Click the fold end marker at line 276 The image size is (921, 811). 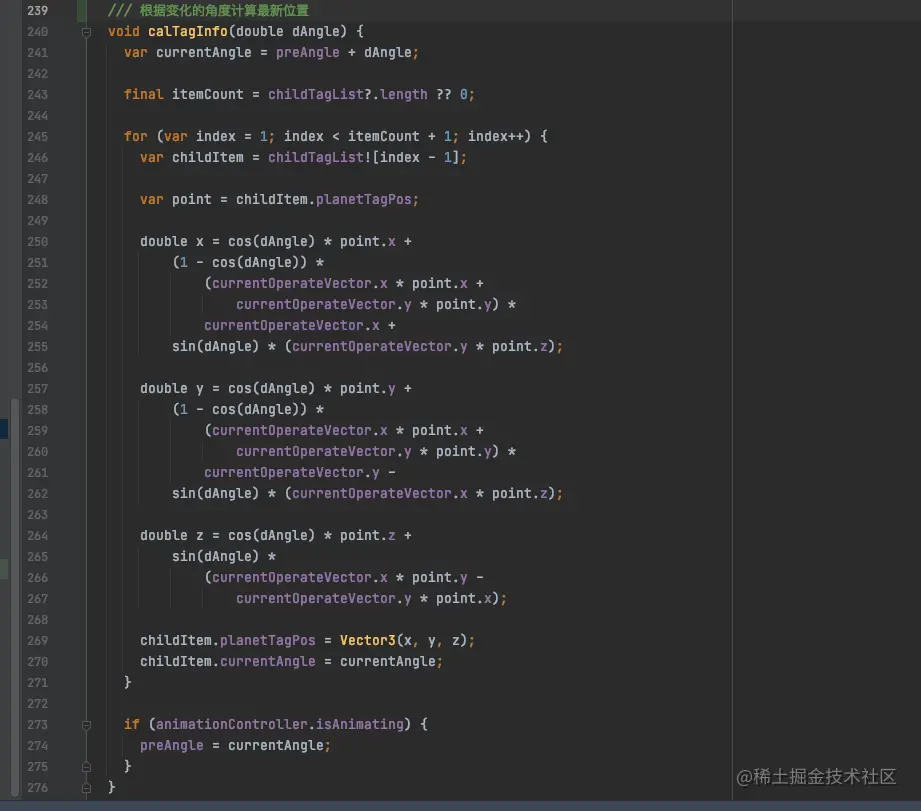point(86,788)
